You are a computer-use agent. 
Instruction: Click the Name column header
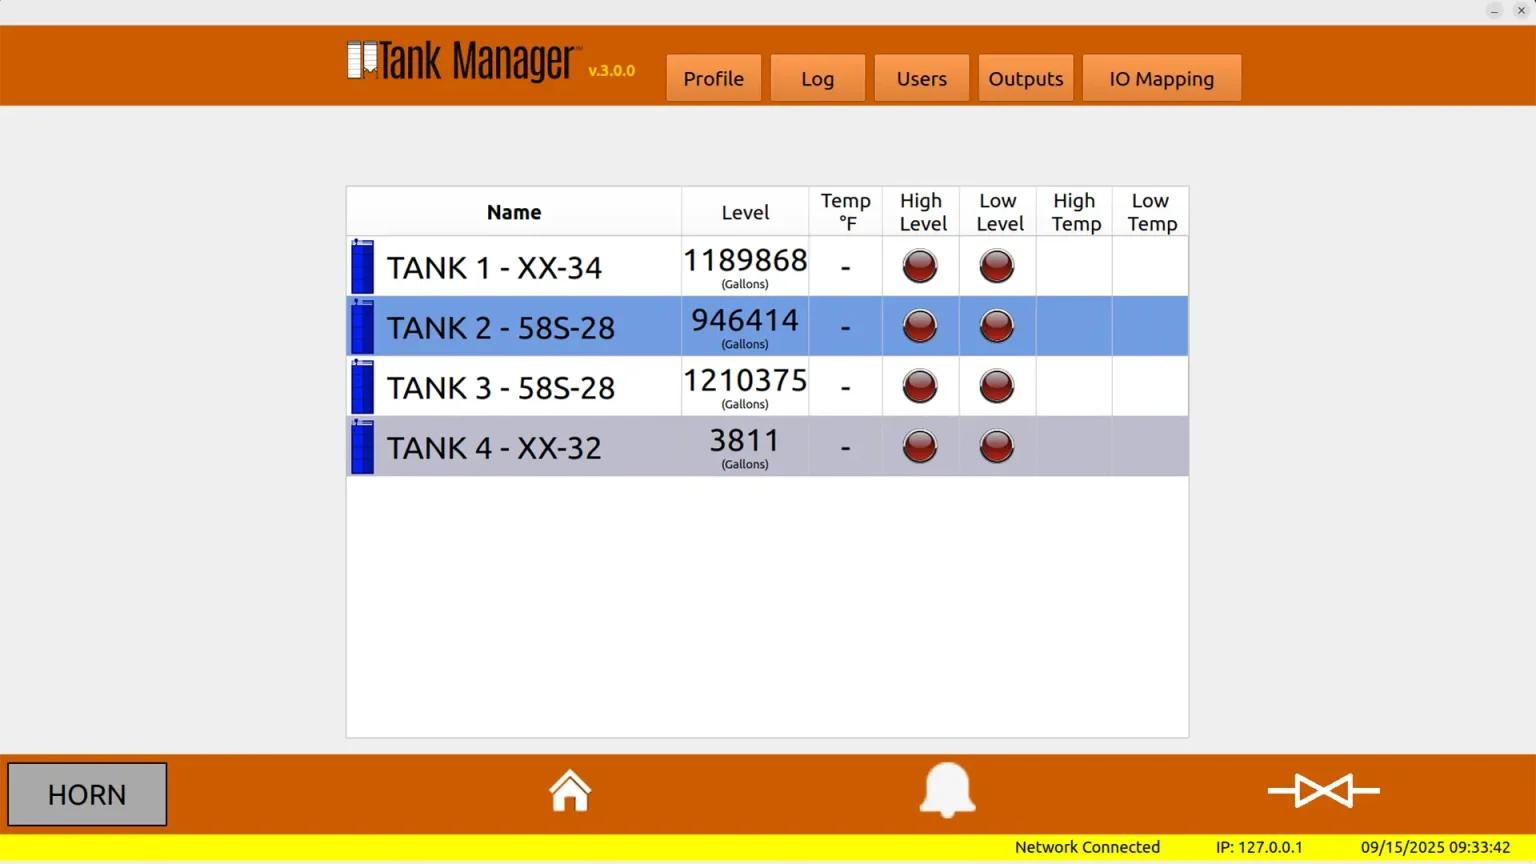[x=514, y=212]
